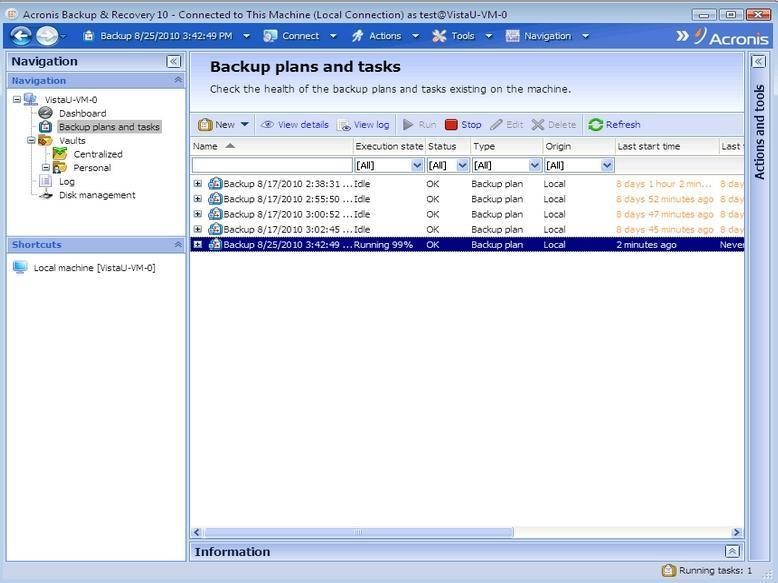Click View details button
This screenshot has height=583, width=778.
pyautogui.click(x=295, y=125)
